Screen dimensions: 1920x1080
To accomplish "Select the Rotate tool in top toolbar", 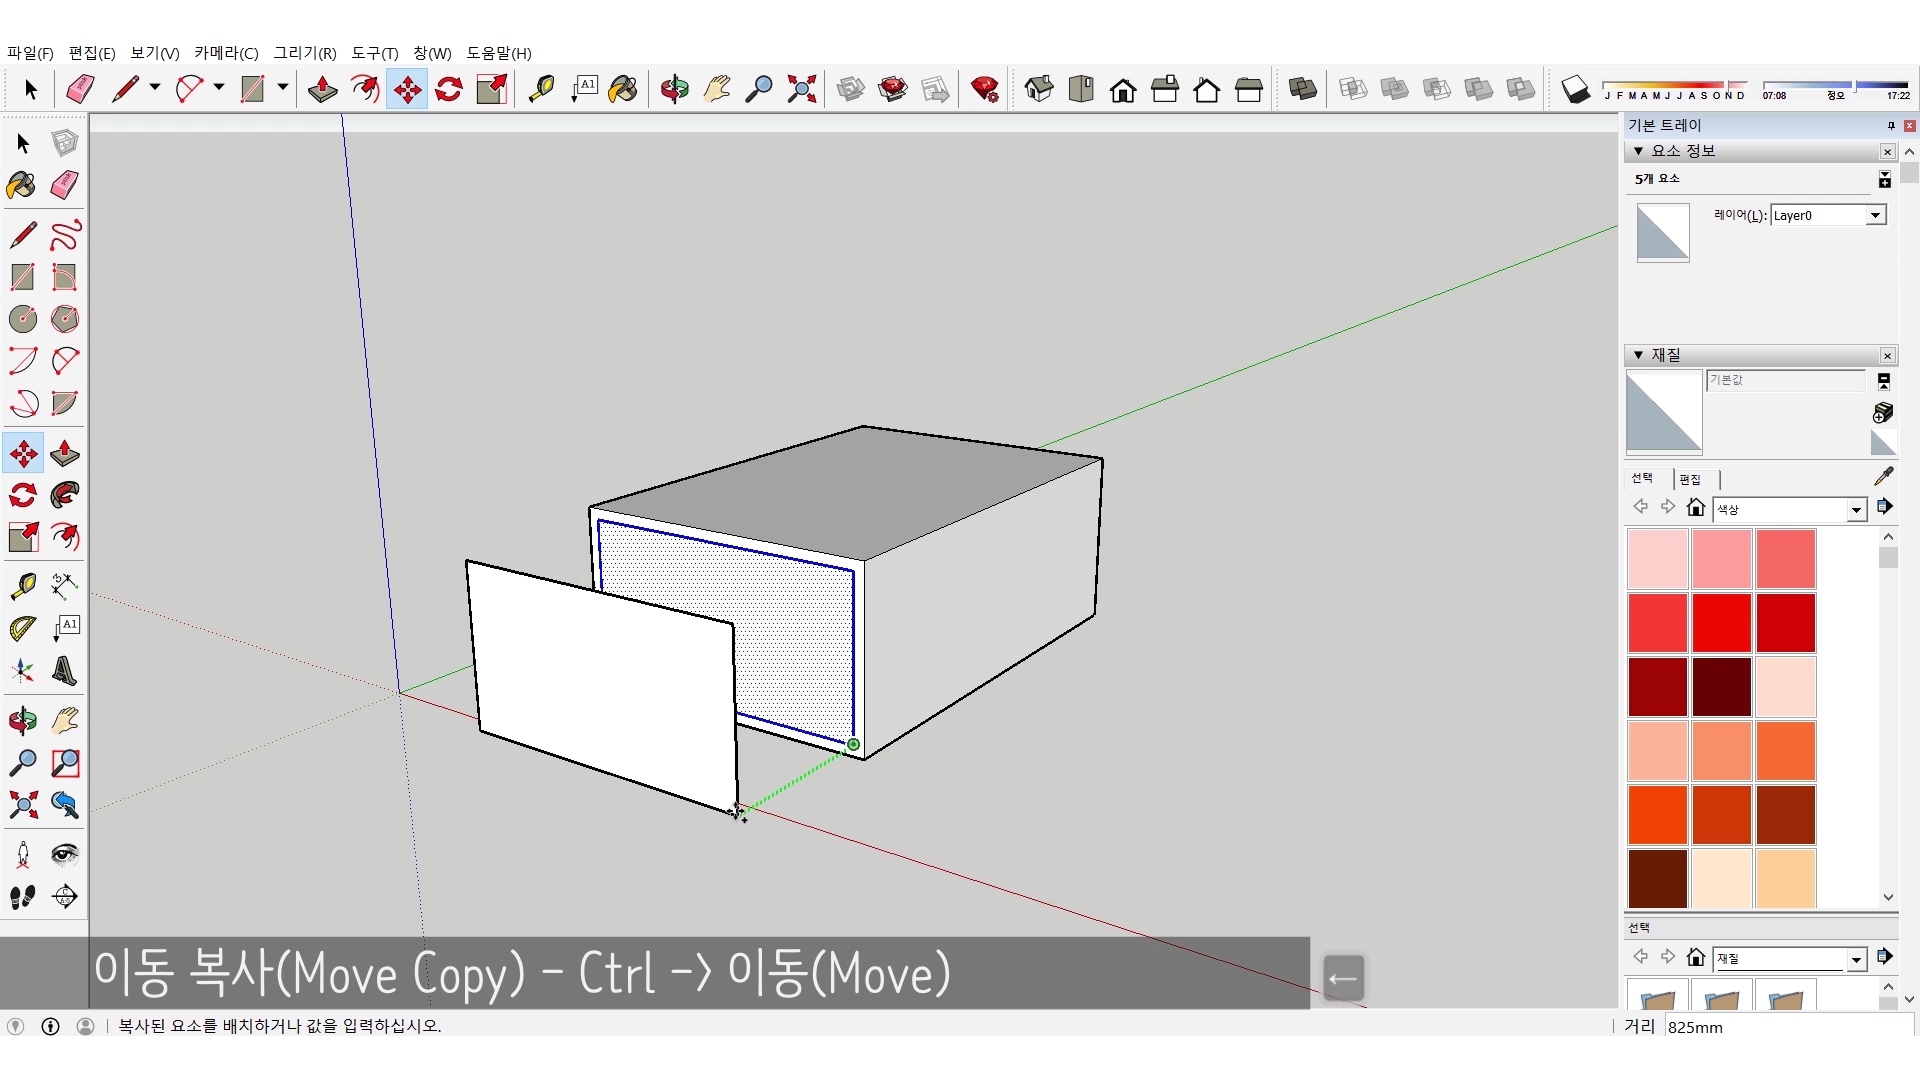I will [x=449, y=90].
